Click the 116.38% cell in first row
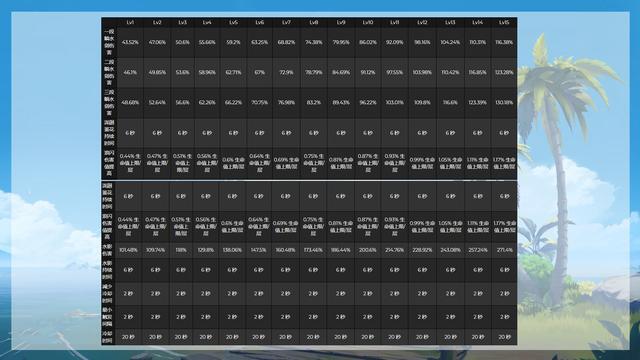This screenshot has width=640, height=360. click(504, 42)
